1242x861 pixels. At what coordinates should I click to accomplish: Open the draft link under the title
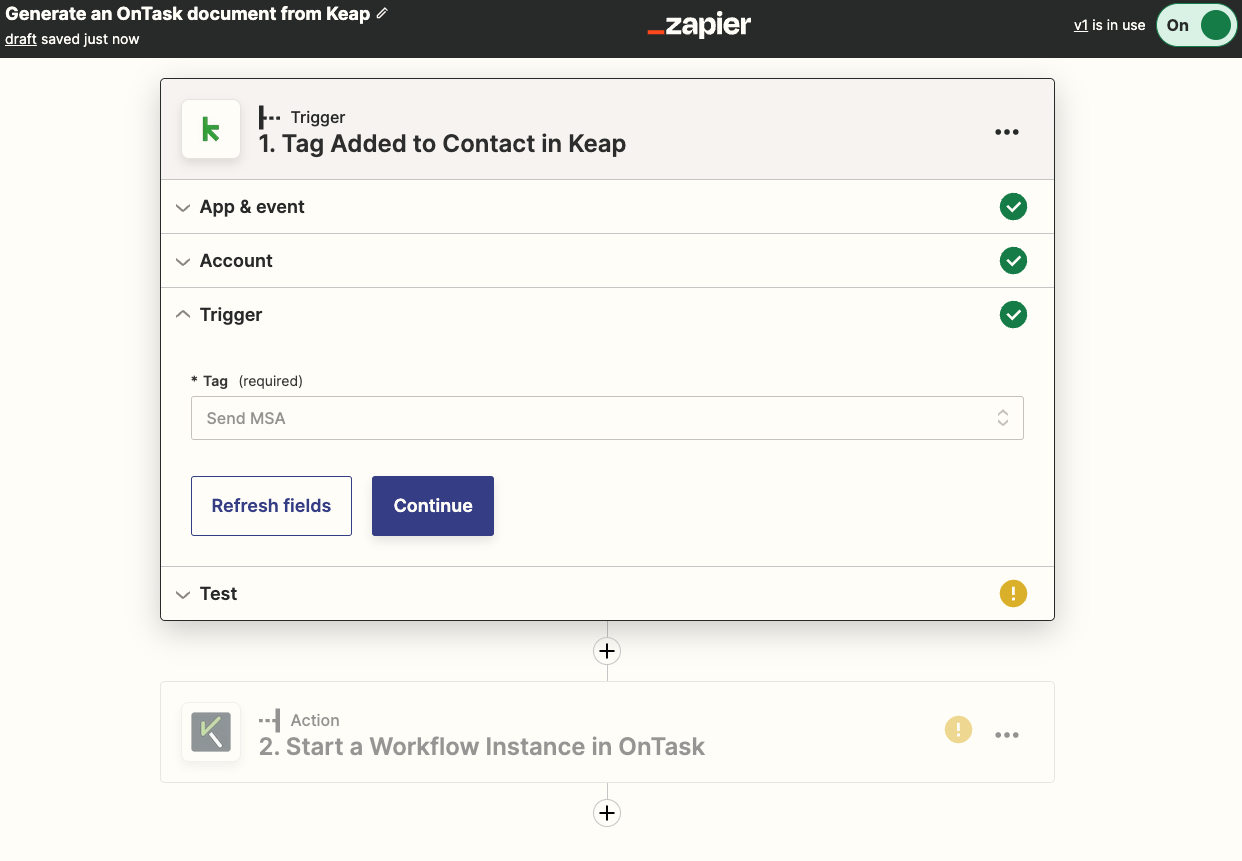[x=21, y=39]
